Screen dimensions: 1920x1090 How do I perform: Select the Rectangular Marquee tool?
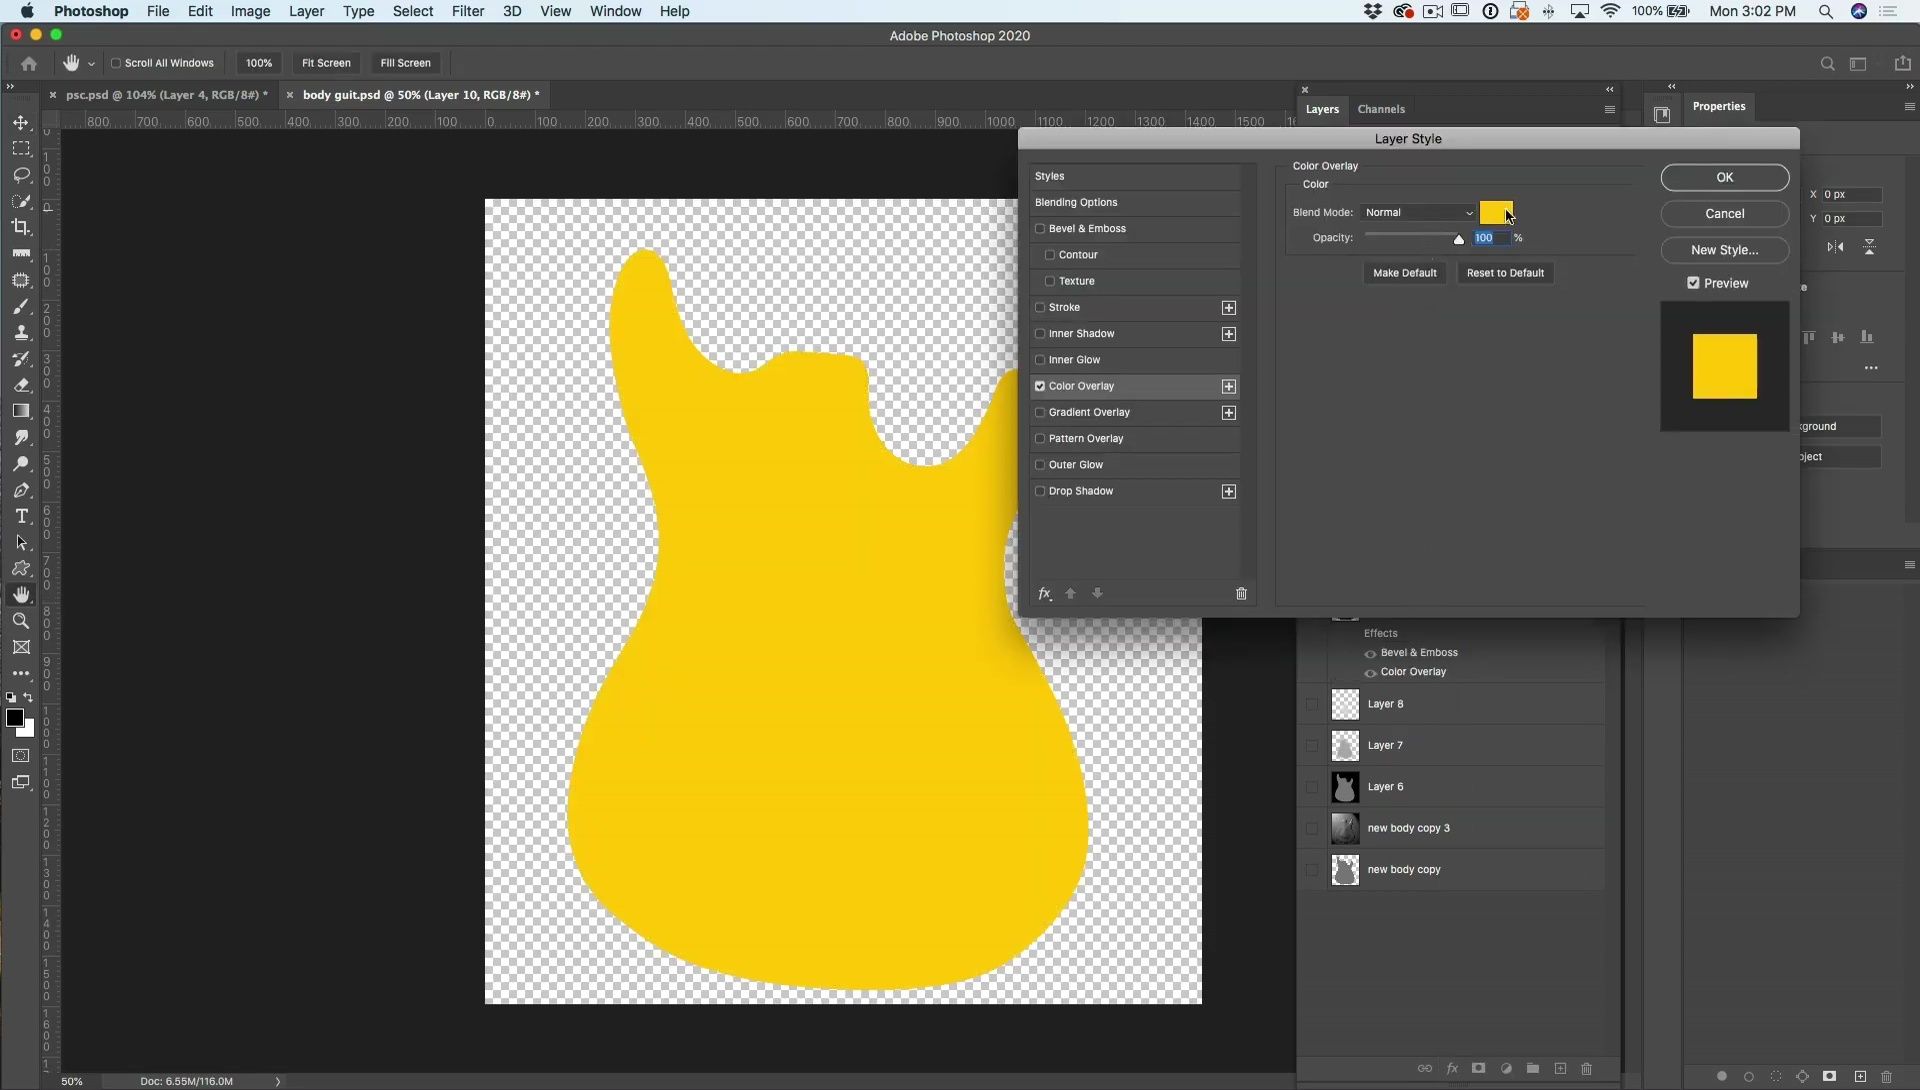pyautogui.click(x=21, y=149)
